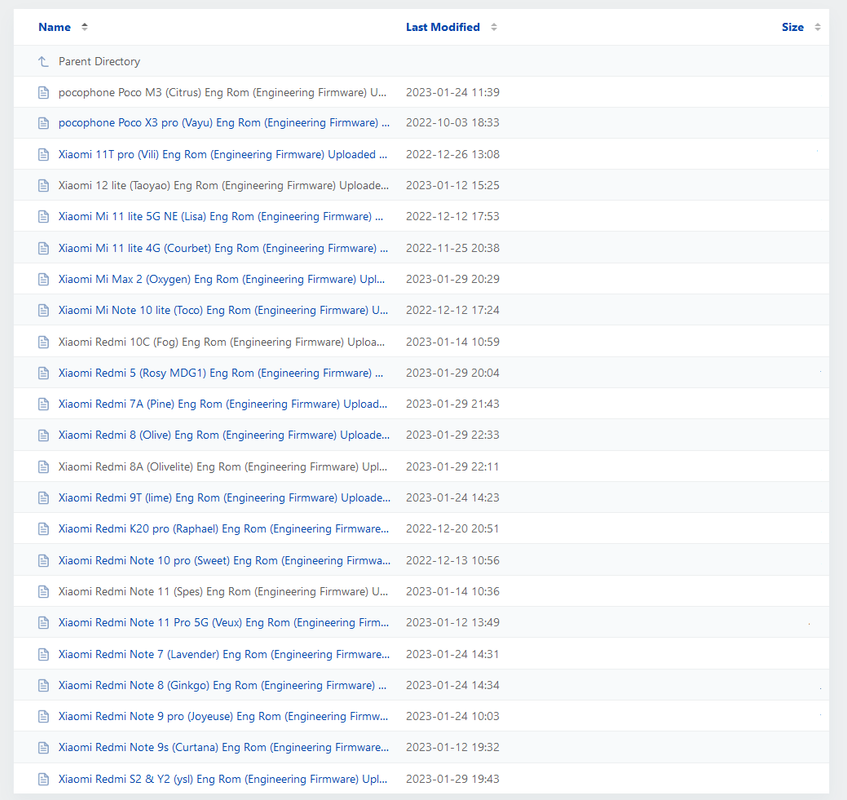Screen dimensions: 847x800
Task: Click file icon beside Redmi Note 10 pro (Sweet)
Action: point(44,561)
